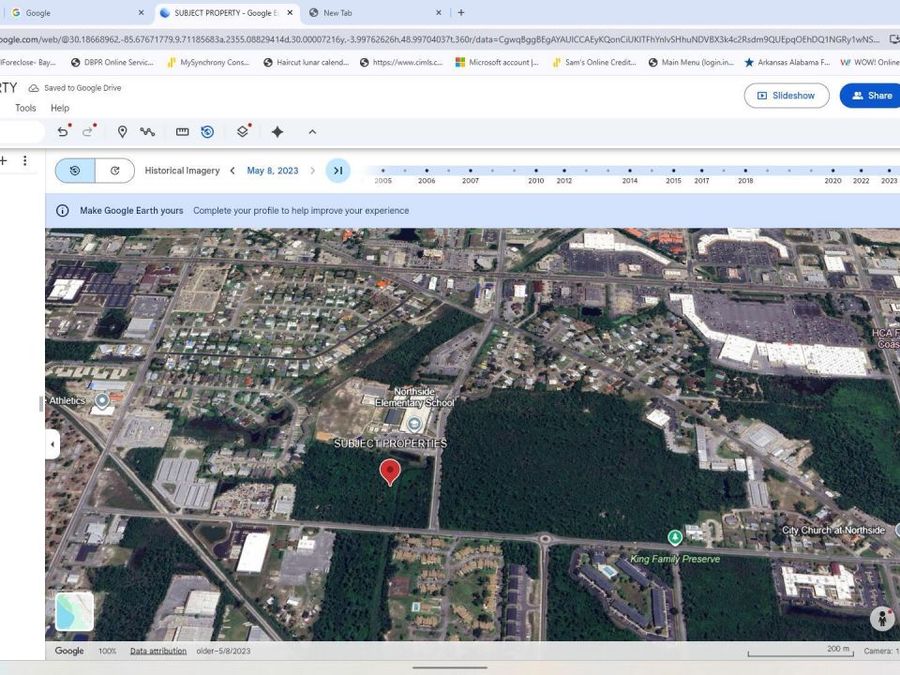Click the City Church at Northside label
This screenshot has height=675, width=900.
[x=833, y=530]
